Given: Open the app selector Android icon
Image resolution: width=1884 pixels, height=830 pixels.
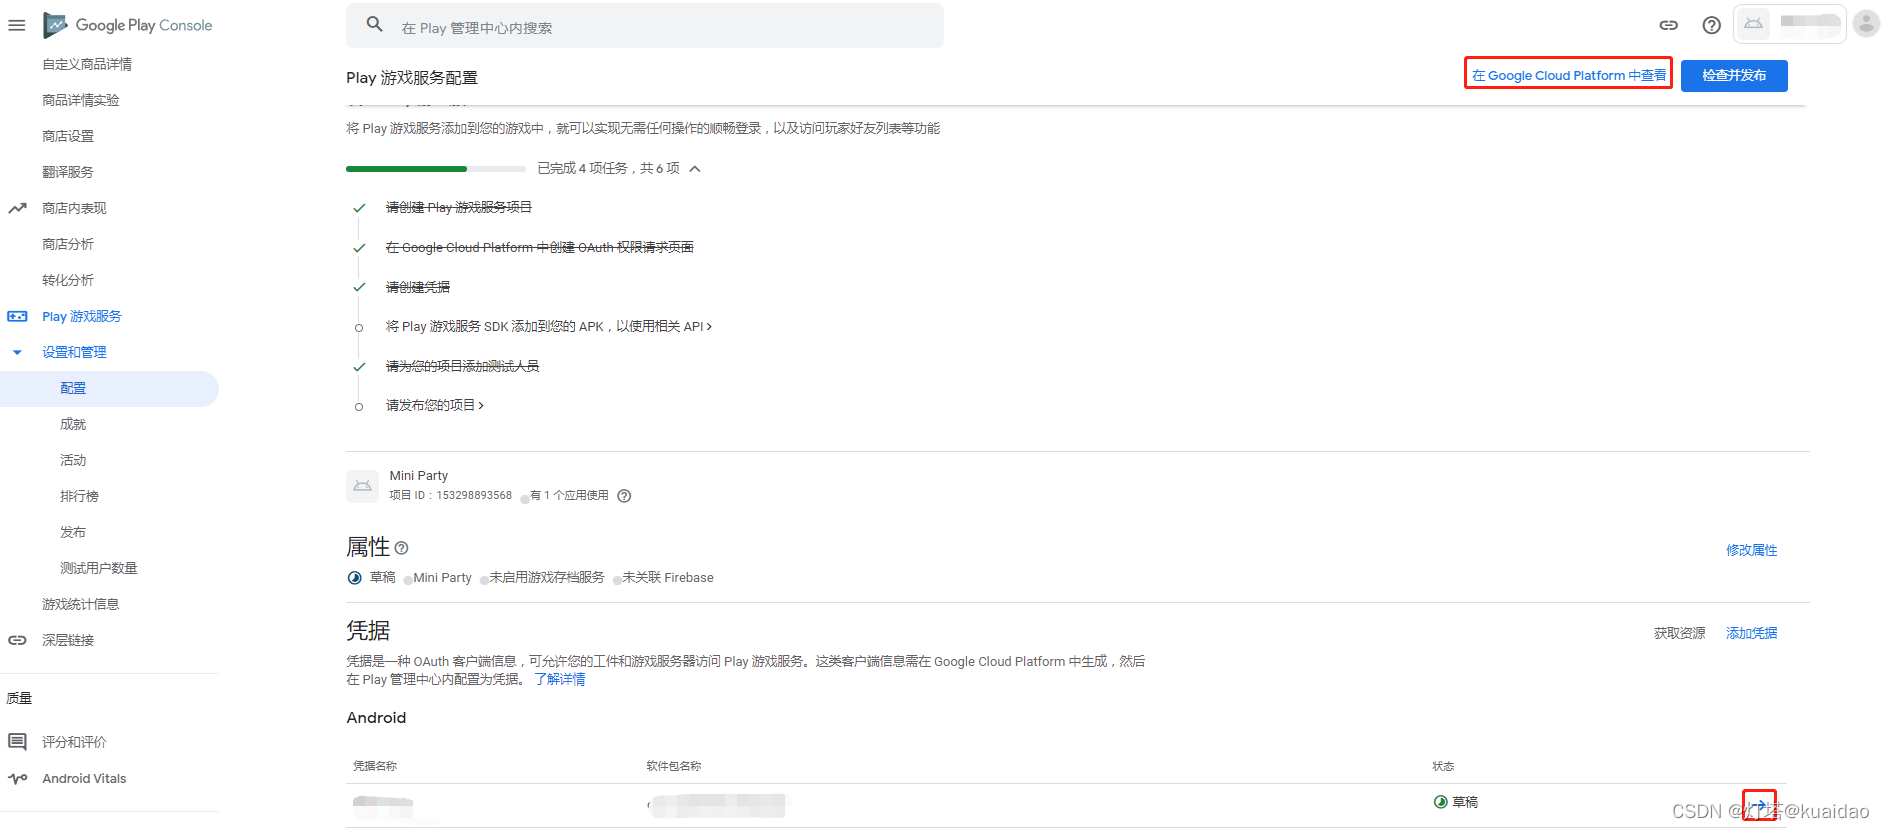Looking at the screenshot, I should click(x=1754, y=23).
